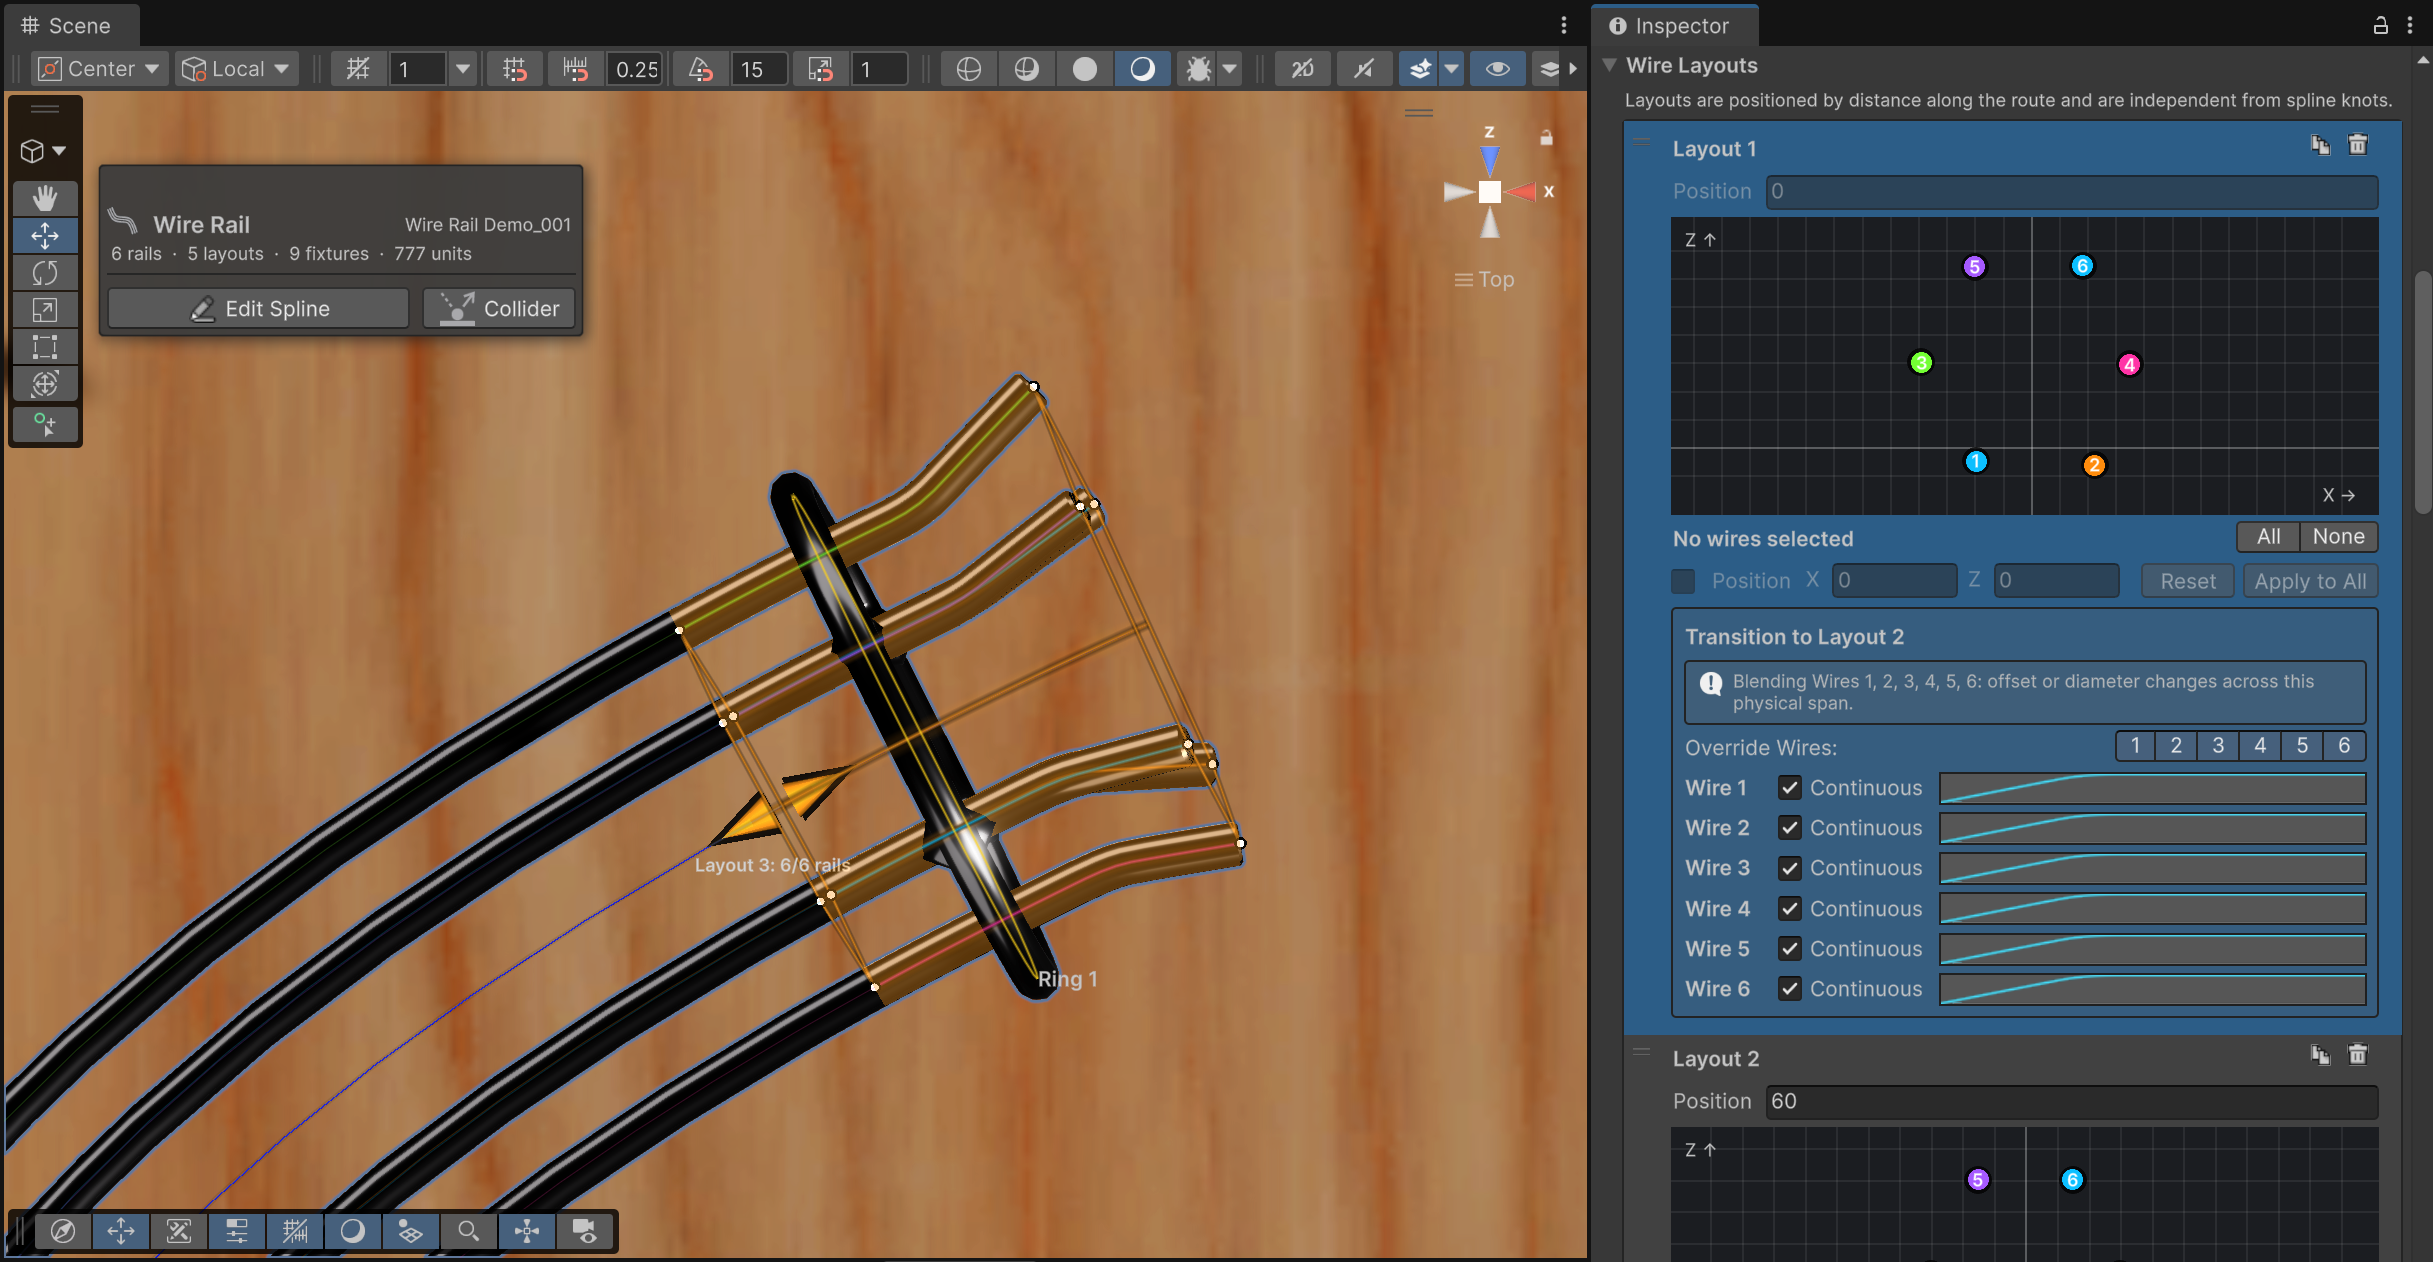This screenshot has width=2433, height=1262.
Task: Activate the custom component tool below Transform
Action: tap(45, 424)
